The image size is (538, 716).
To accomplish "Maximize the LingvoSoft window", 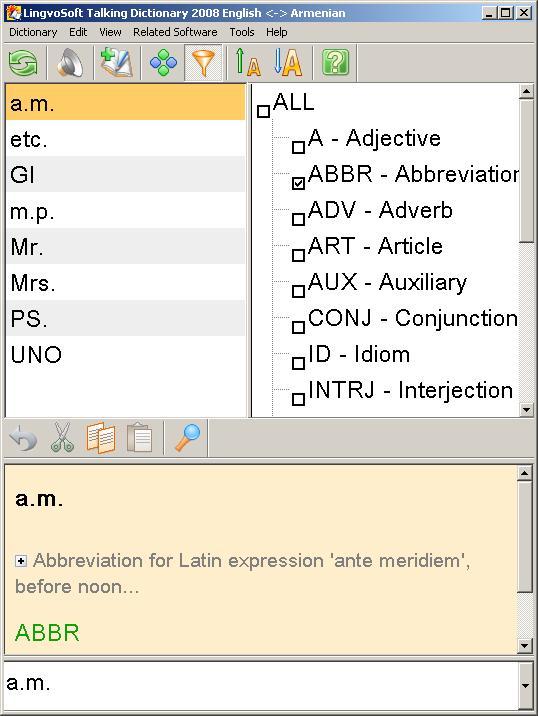I will tap(506, 13).
